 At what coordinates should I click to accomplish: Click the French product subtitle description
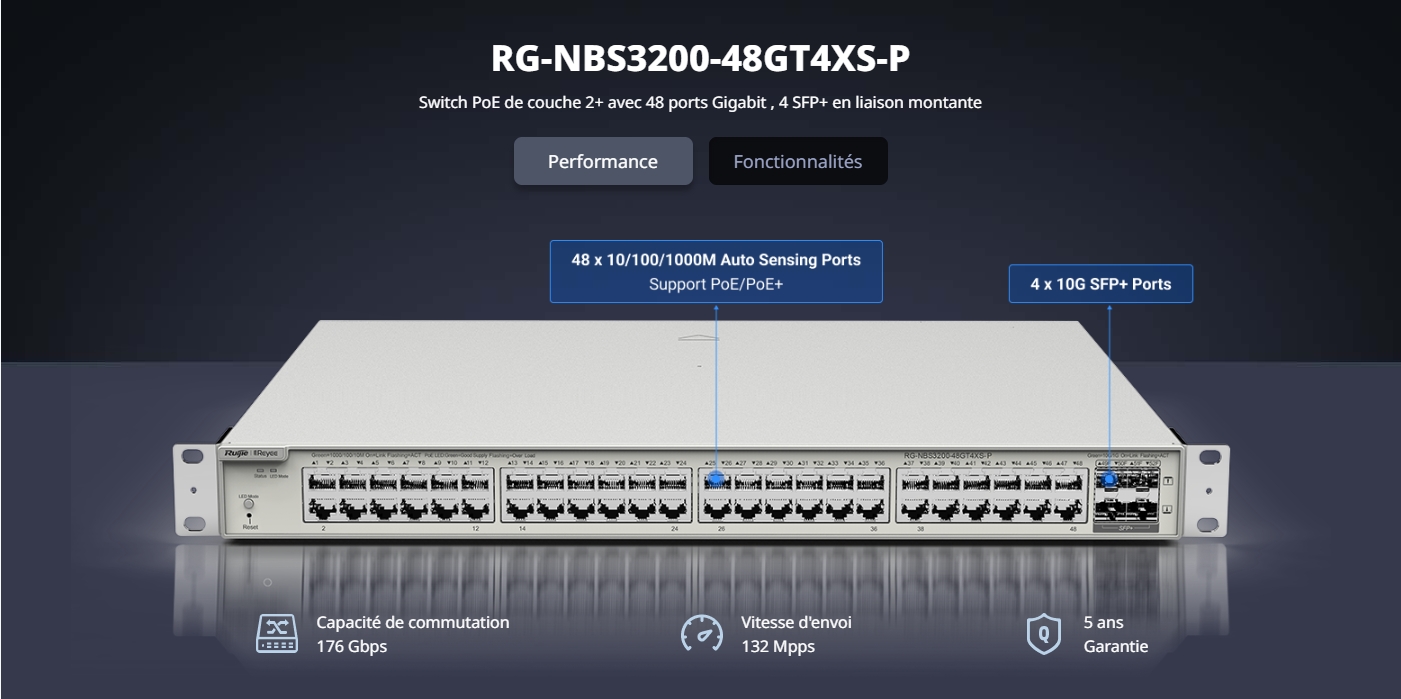point(700,103)
